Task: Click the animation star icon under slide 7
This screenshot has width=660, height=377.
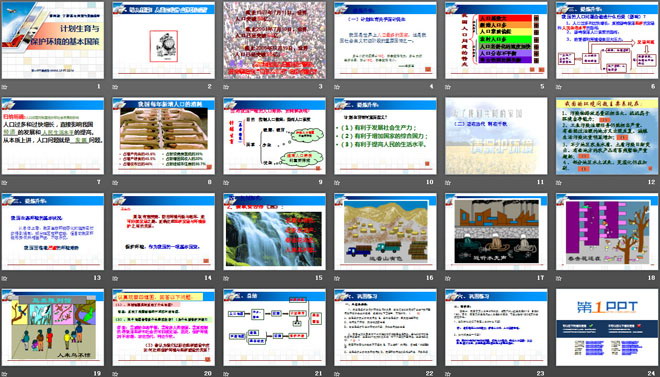Action: [4, 183]
